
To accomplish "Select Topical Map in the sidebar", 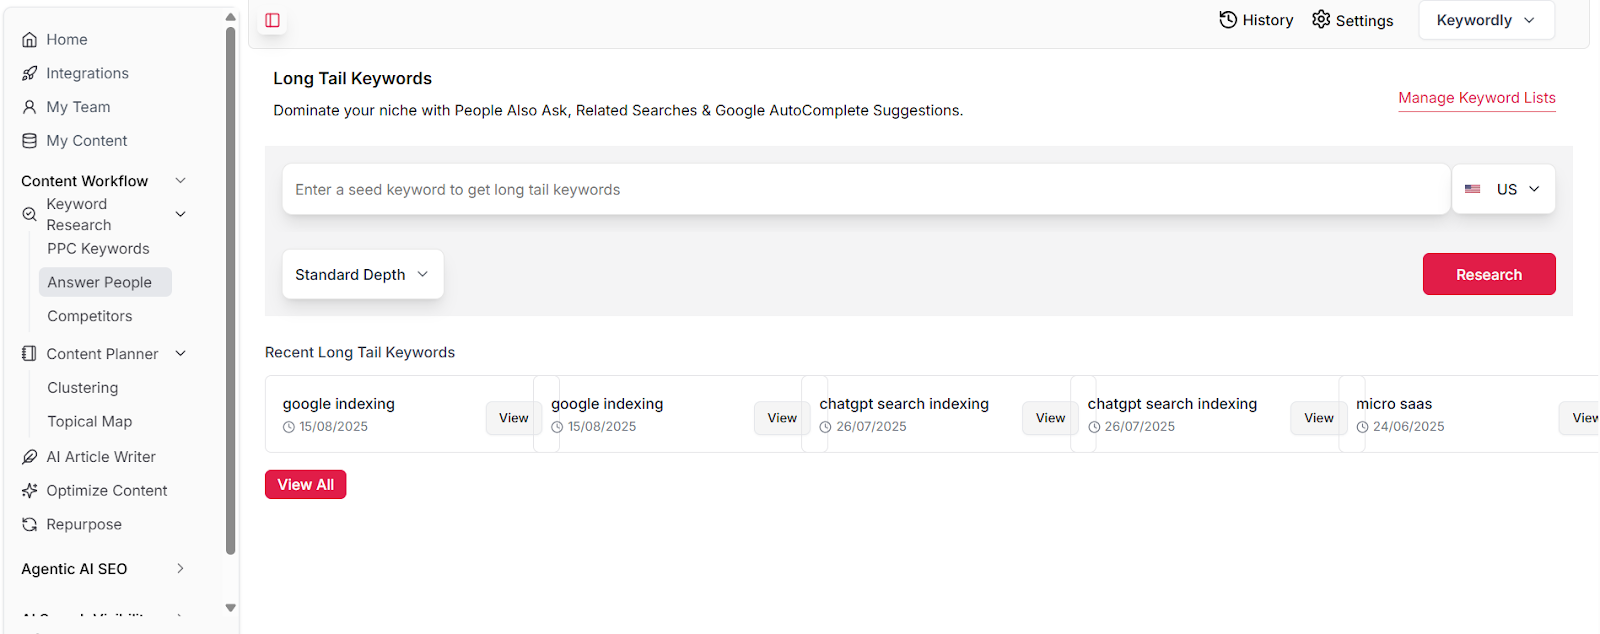I will pos(90,422).
